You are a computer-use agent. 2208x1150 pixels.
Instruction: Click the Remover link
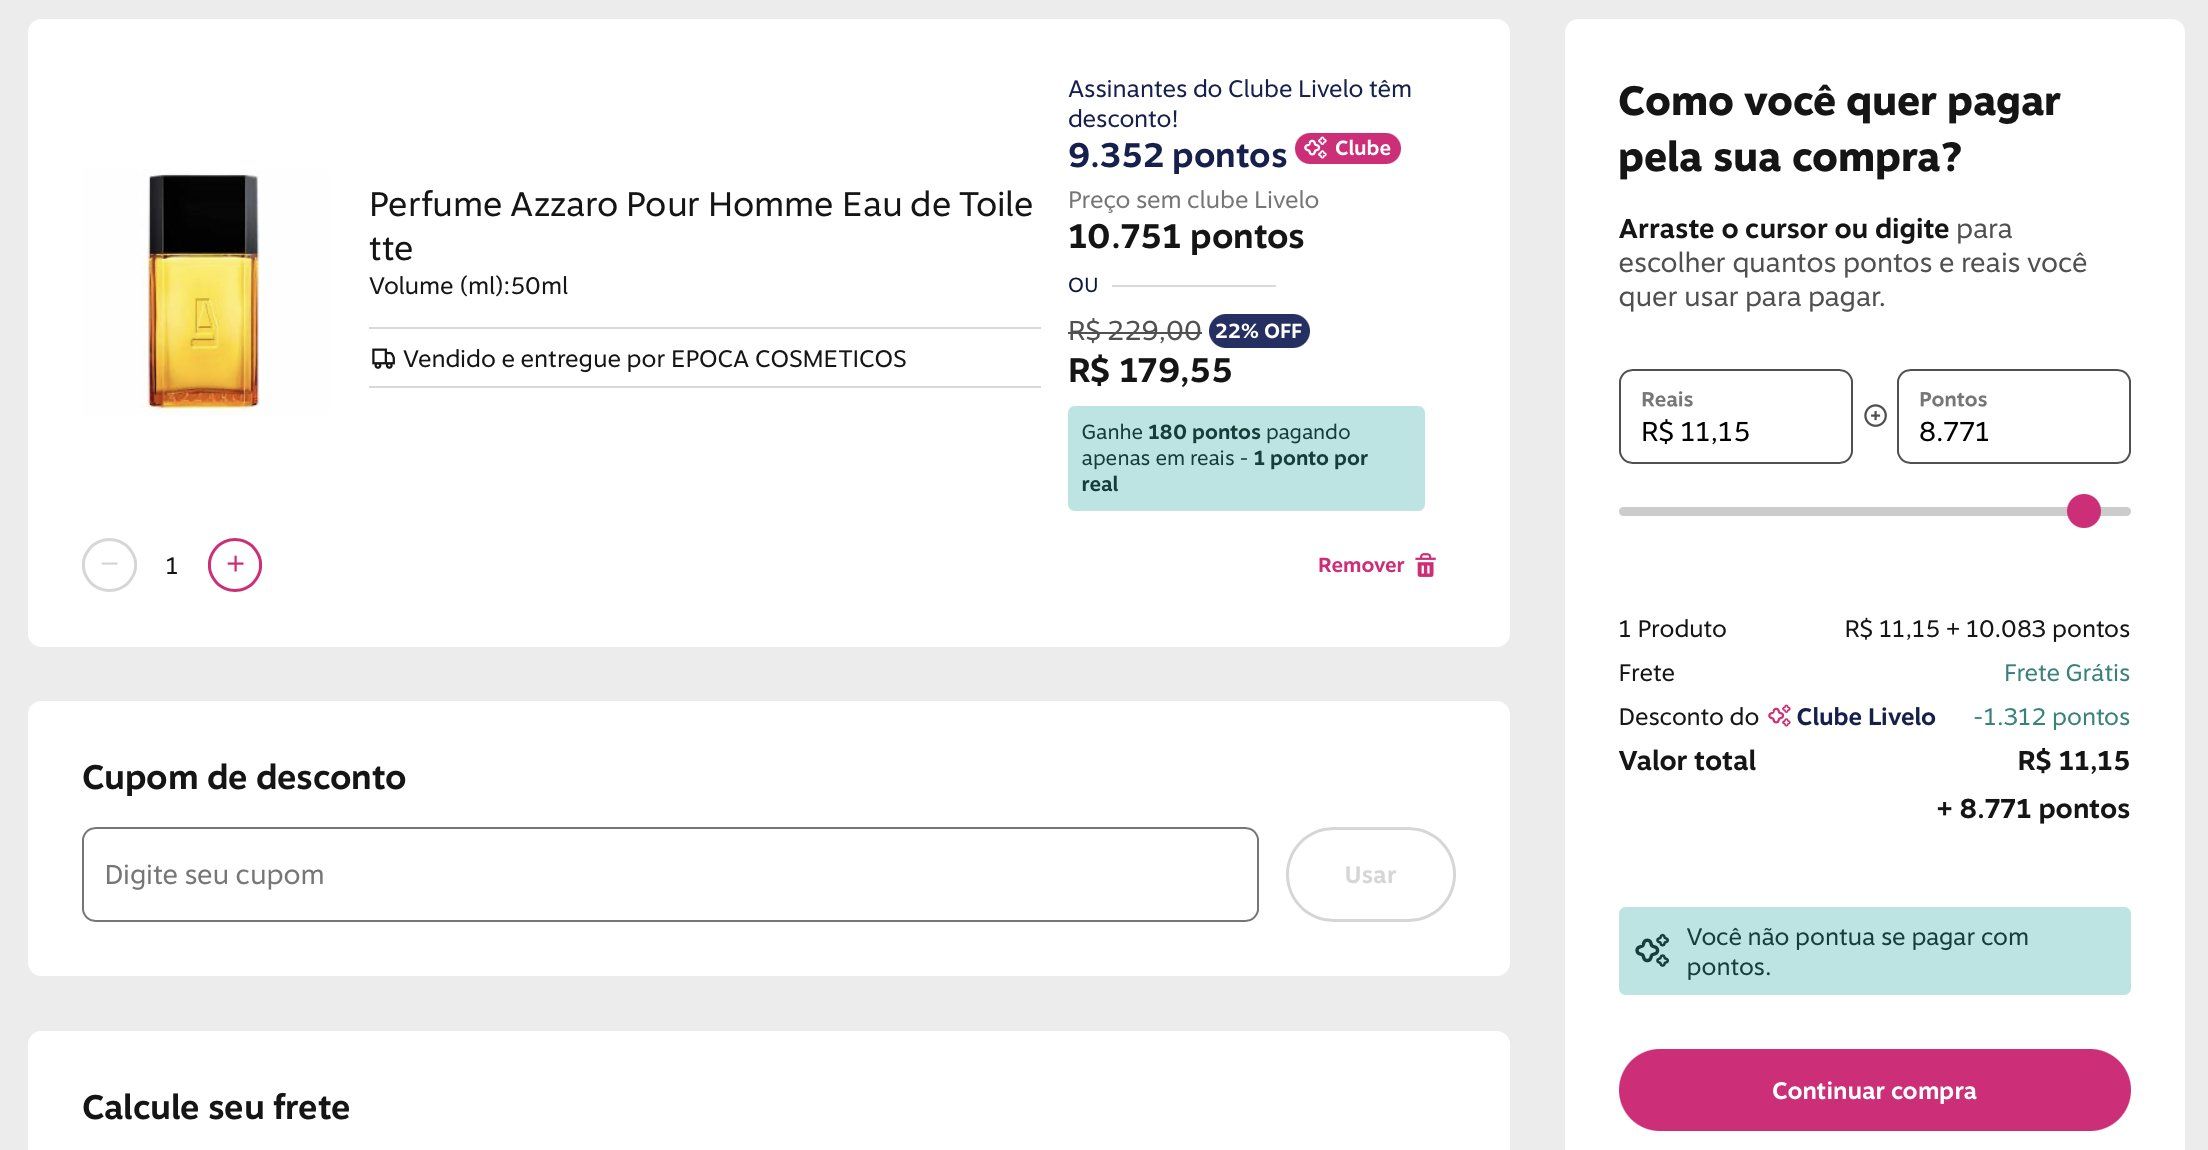[1360, 566]
